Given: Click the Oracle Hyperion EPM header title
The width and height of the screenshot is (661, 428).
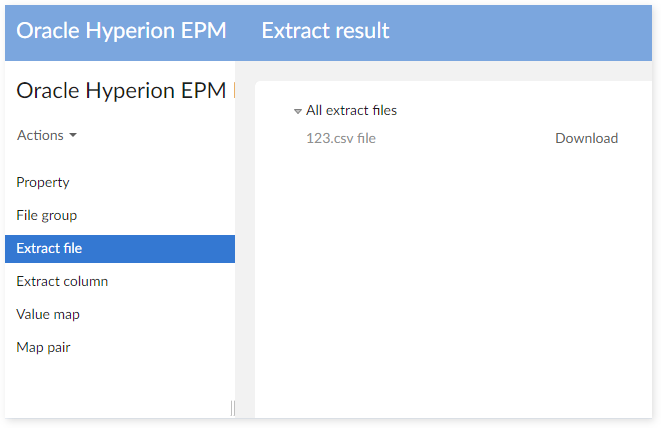Looking at the screenshot, I should 122,31.
